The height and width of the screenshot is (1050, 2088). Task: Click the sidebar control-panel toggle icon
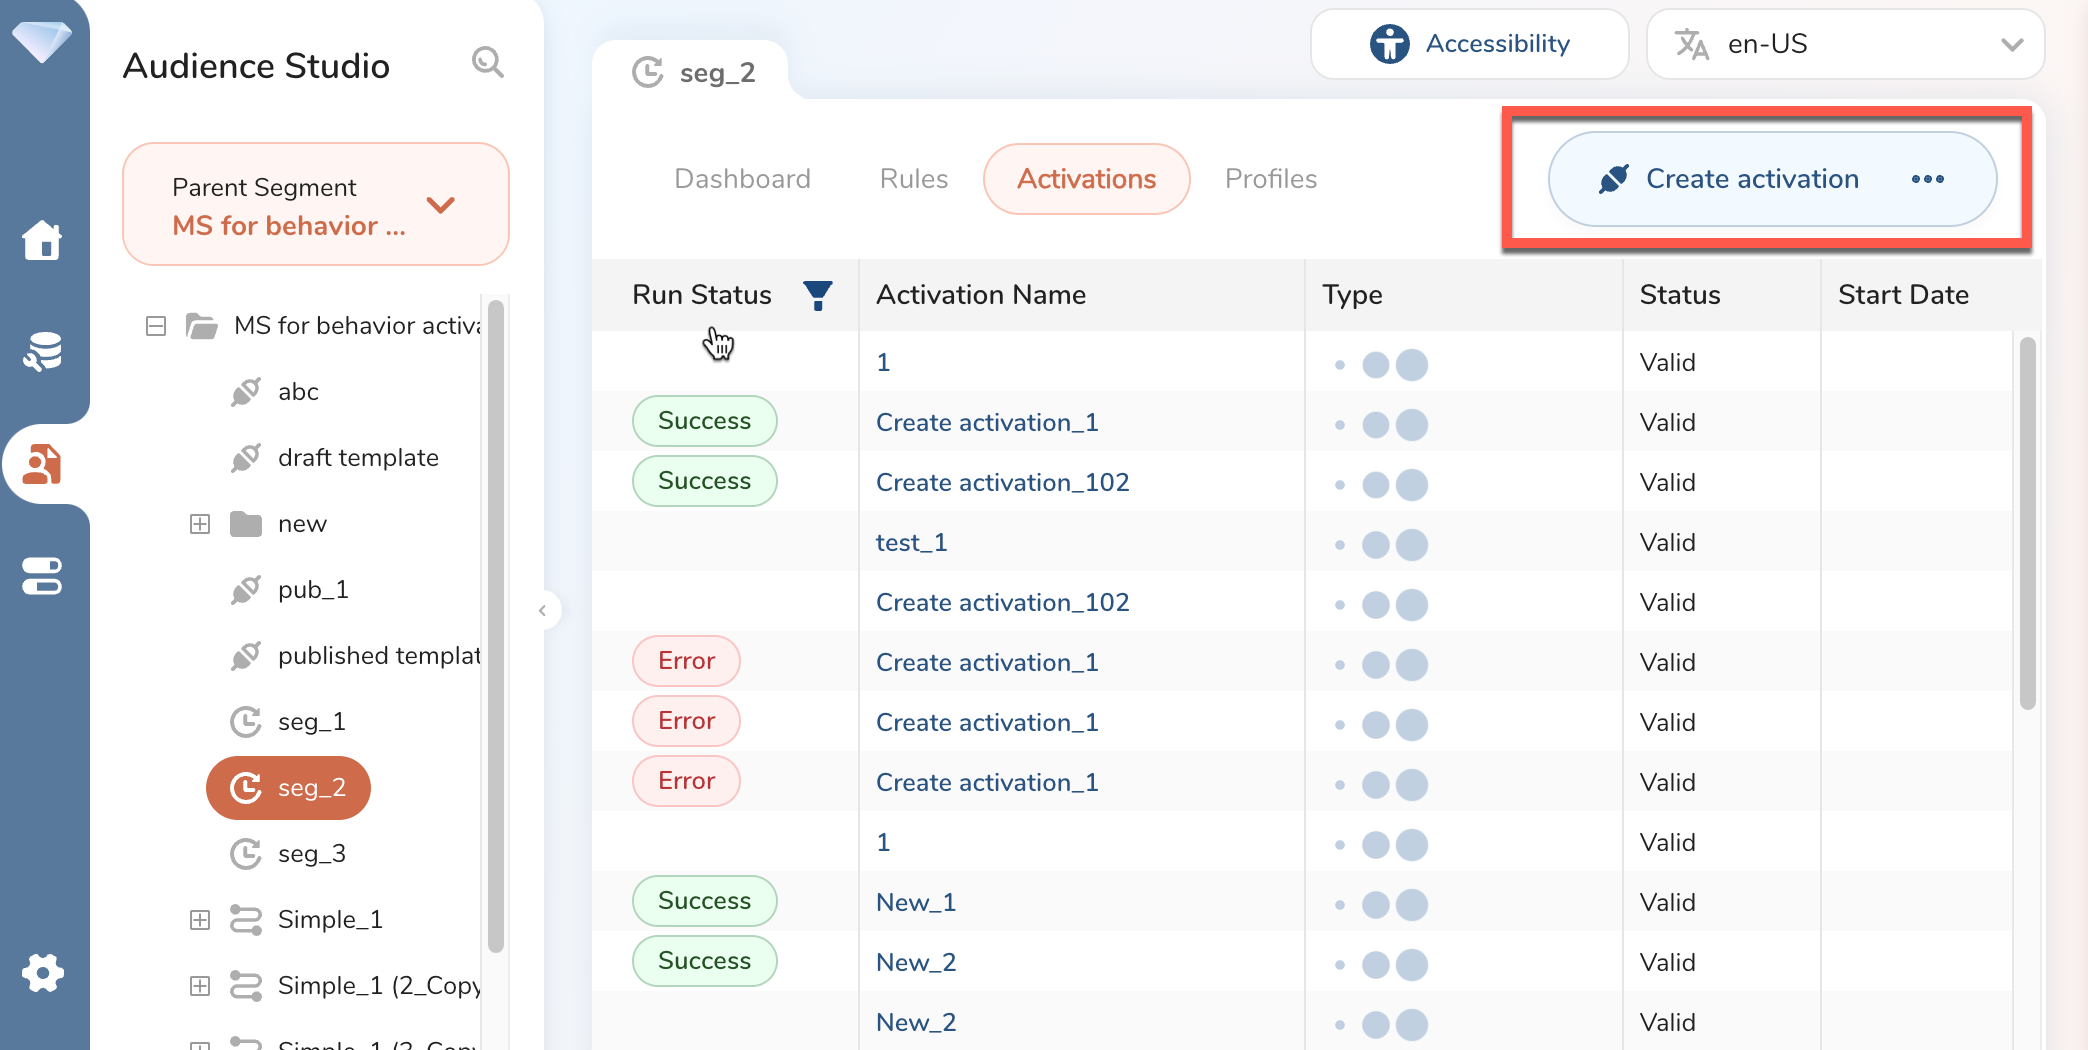coord(42,576)
